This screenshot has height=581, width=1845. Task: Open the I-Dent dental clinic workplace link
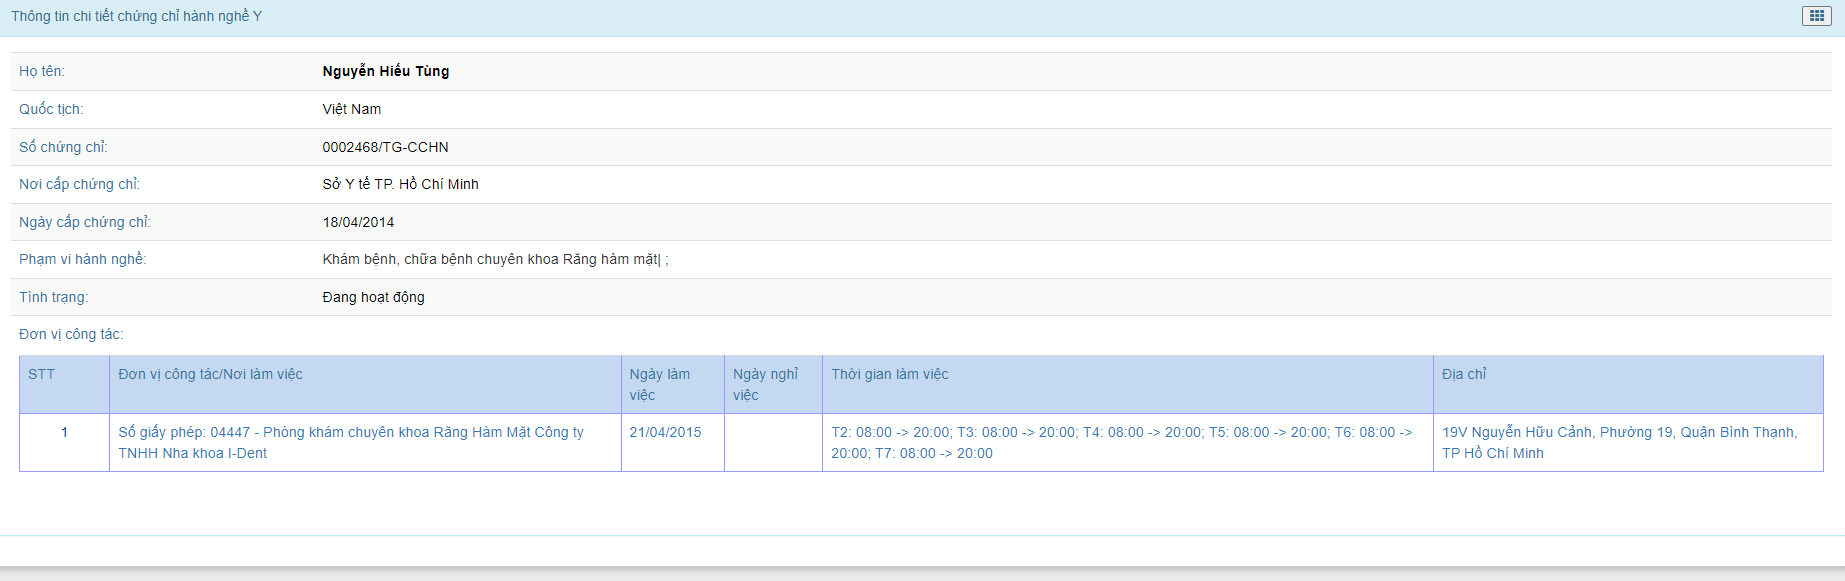pyautogui.click(x=350, y=442)
